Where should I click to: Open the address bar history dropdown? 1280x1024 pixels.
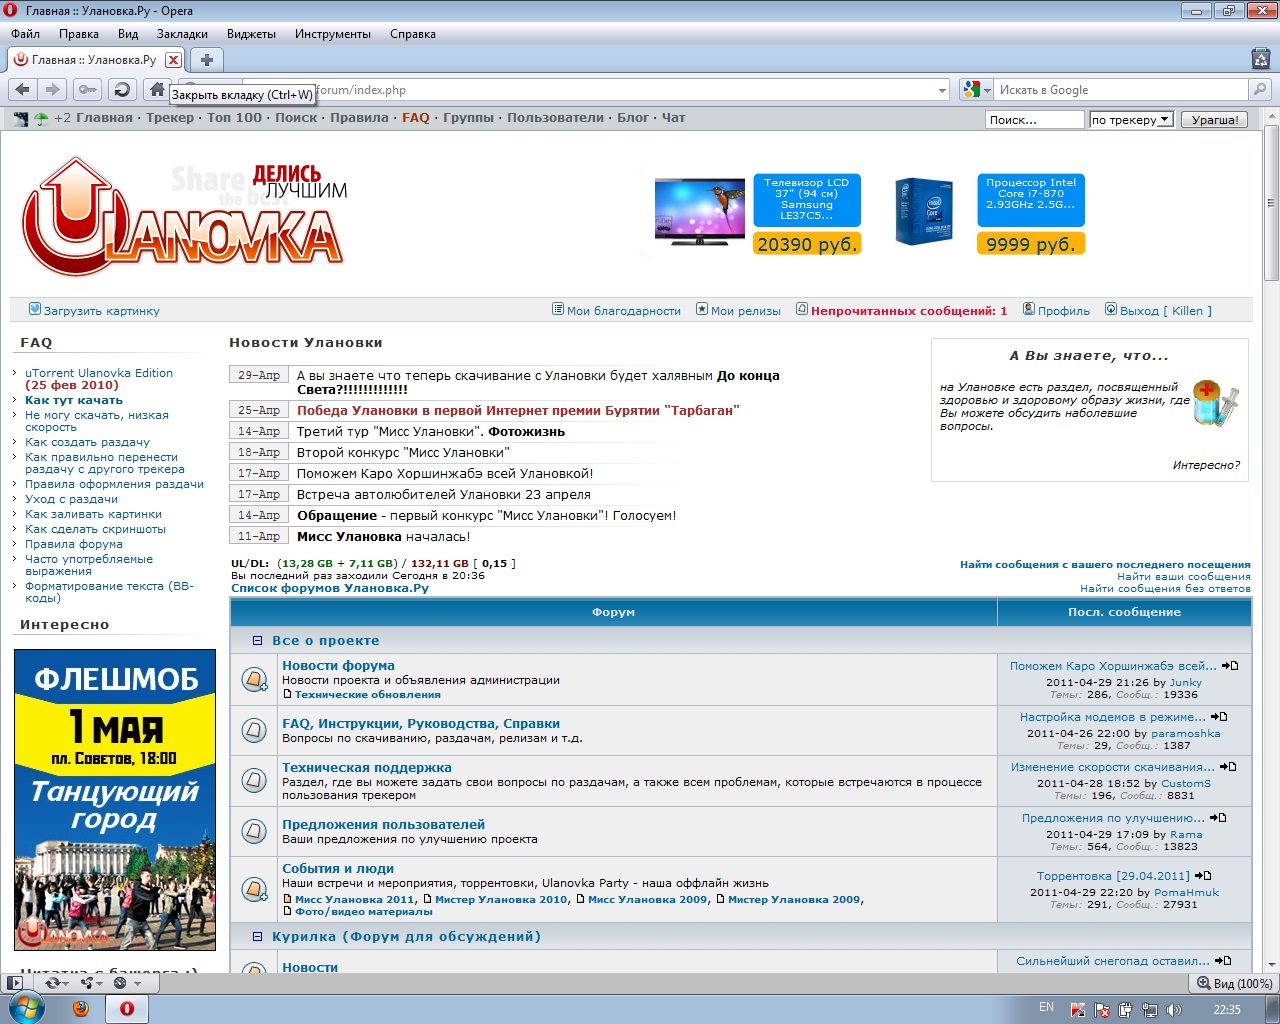tap(941, 89)
